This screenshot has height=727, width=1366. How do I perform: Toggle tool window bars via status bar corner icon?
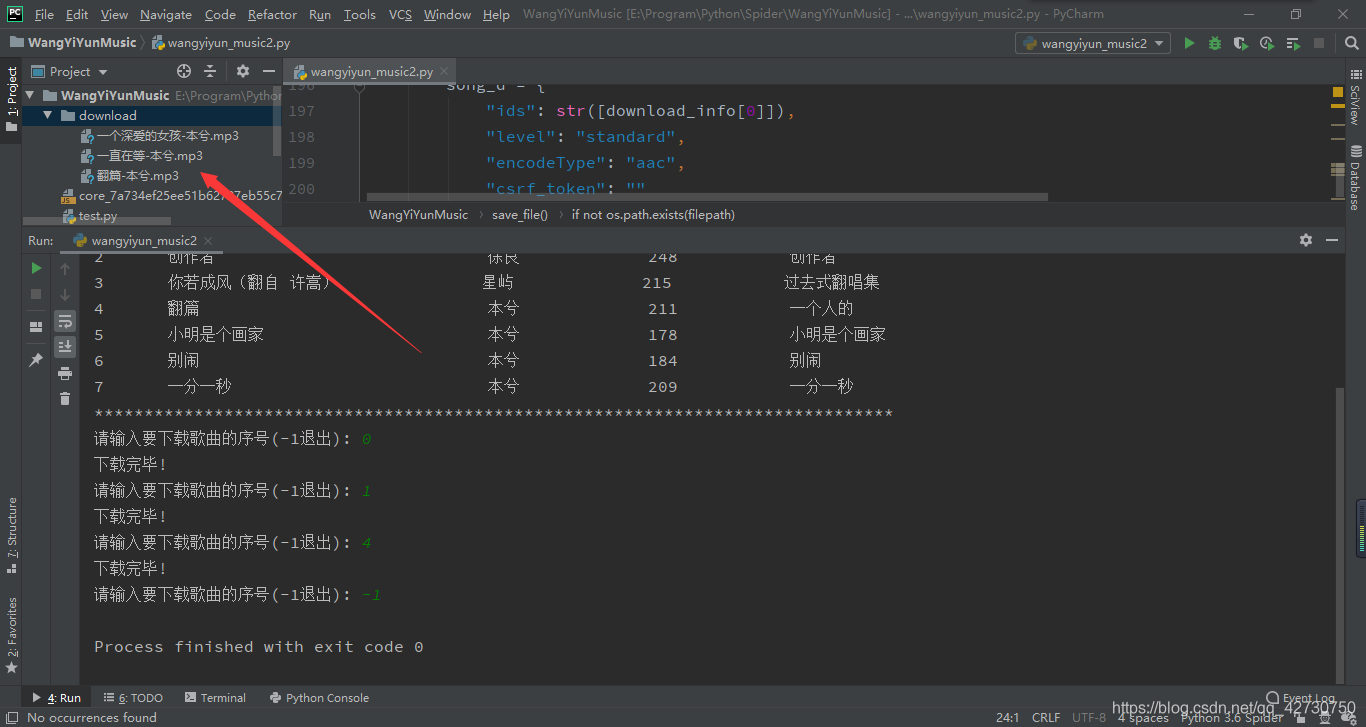(11, 717)
